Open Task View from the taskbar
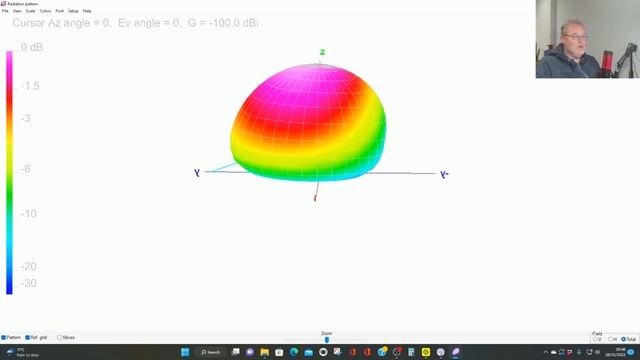The width and height of the screenshot is (640, 360). tap(236, 352)
